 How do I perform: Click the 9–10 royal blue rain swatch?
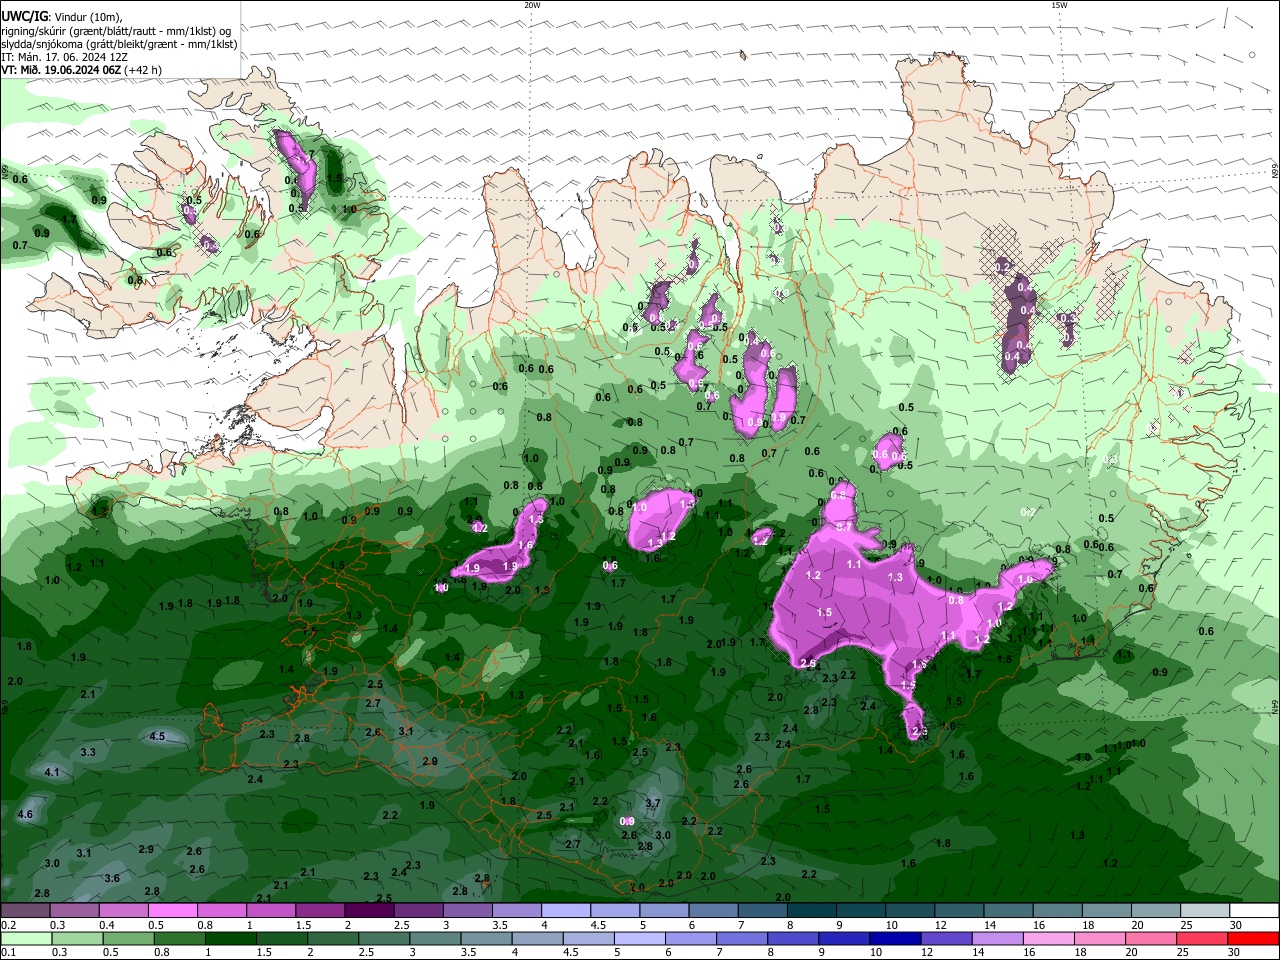(845, 939)
